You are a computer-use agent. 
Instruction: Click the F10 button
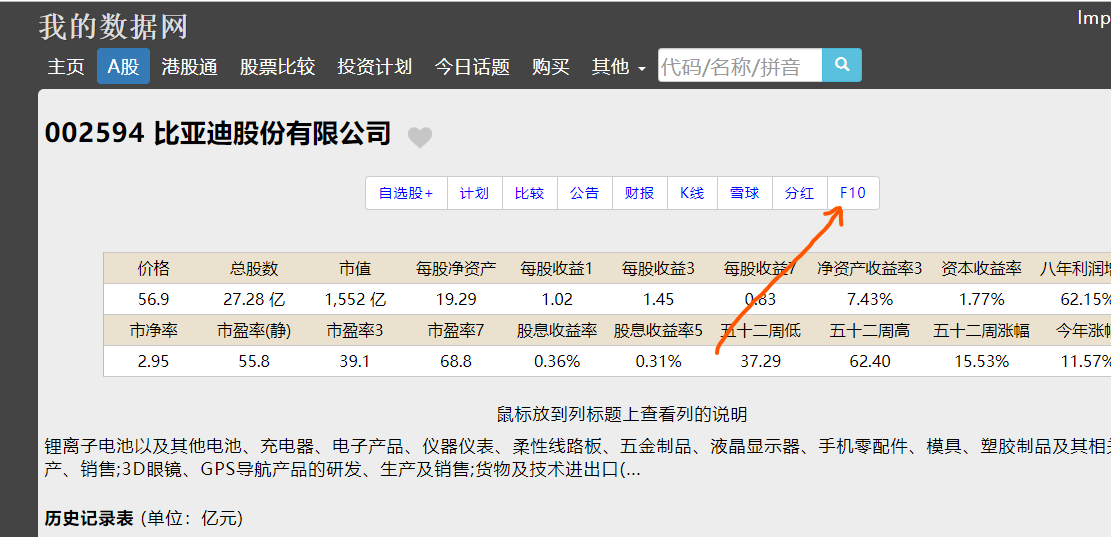coord(853,193)
